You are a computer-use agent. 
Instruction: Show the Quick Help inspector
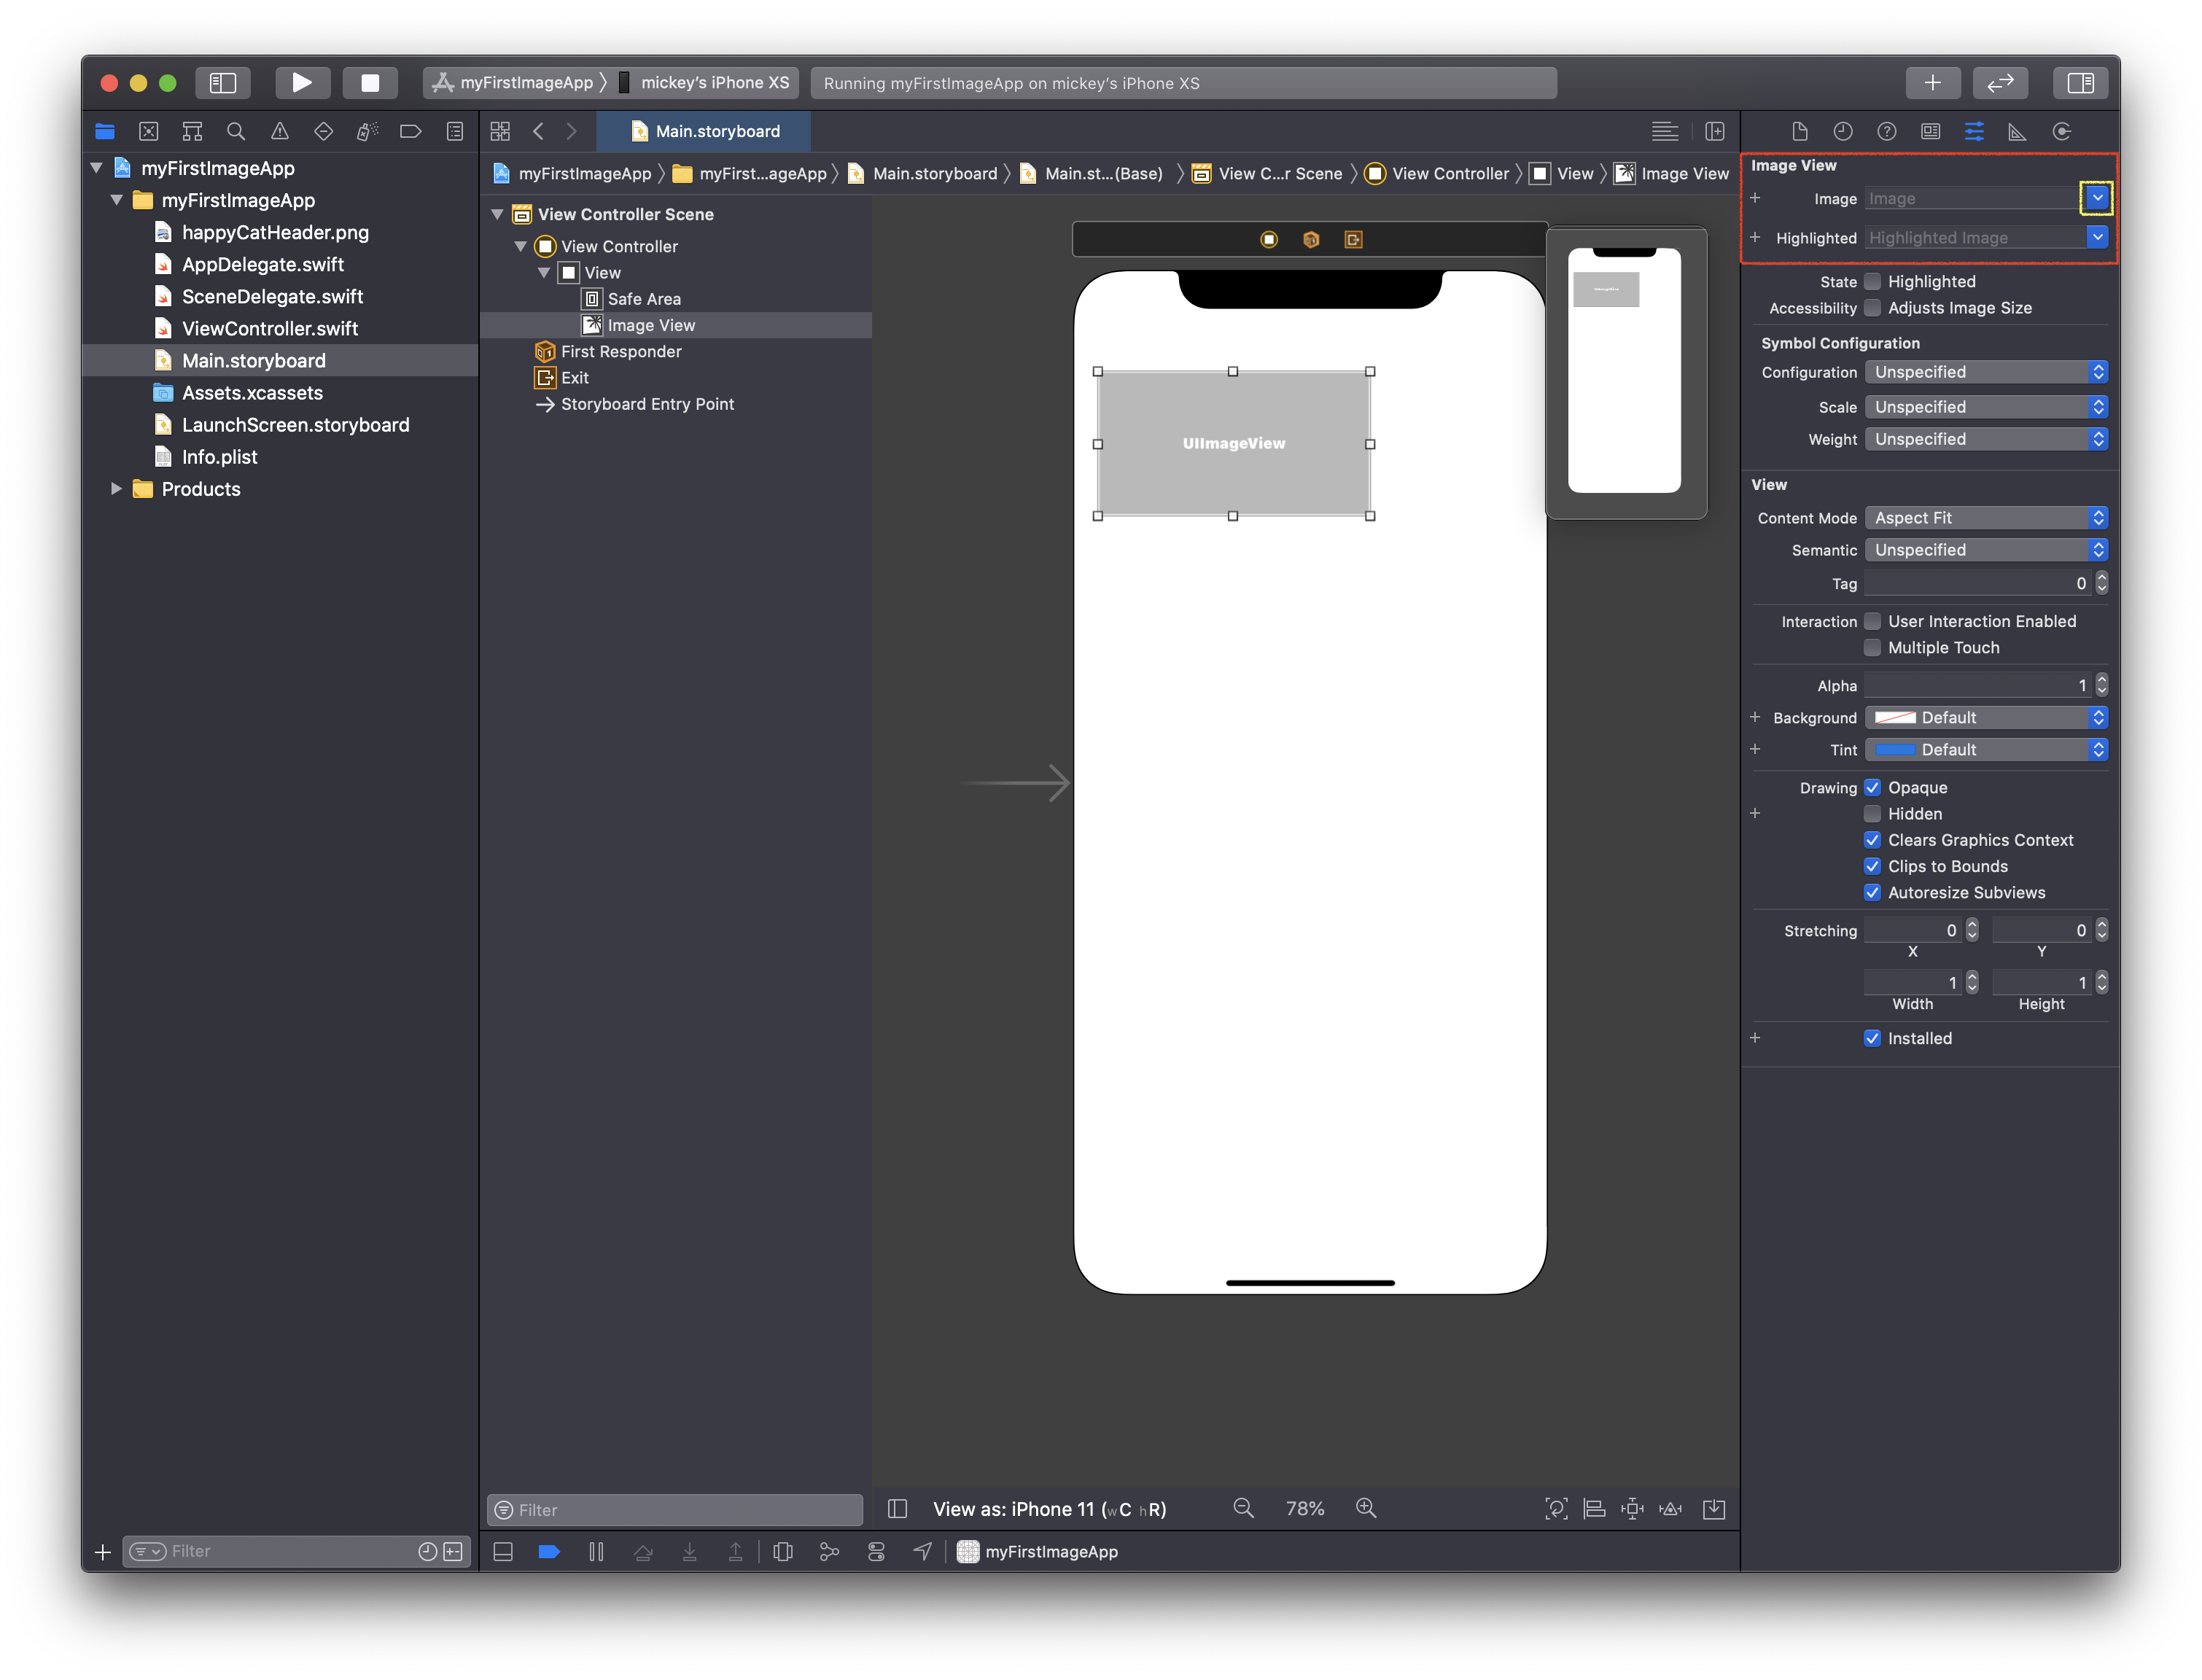pyautogui.click(x=1887, y=131)
